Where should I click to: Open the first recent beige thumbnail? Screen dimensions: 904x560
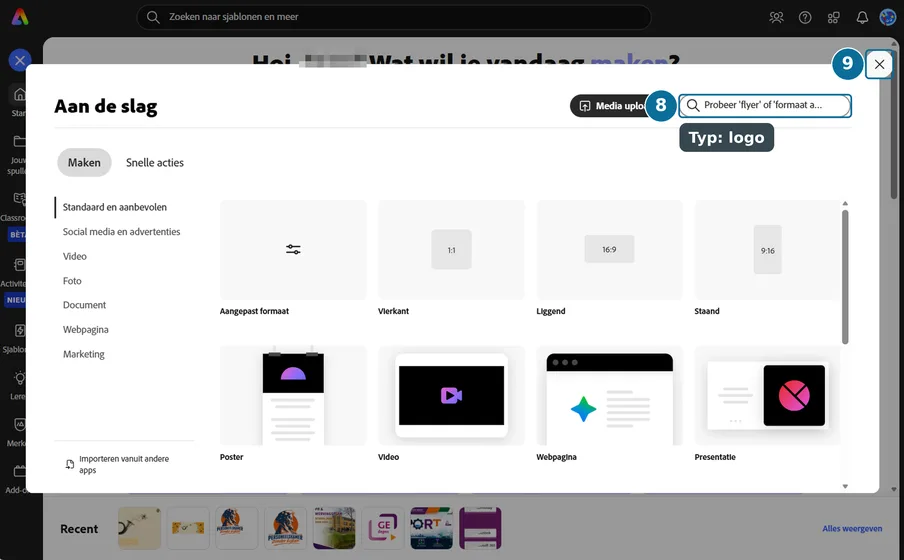click(x=140, y=528)
